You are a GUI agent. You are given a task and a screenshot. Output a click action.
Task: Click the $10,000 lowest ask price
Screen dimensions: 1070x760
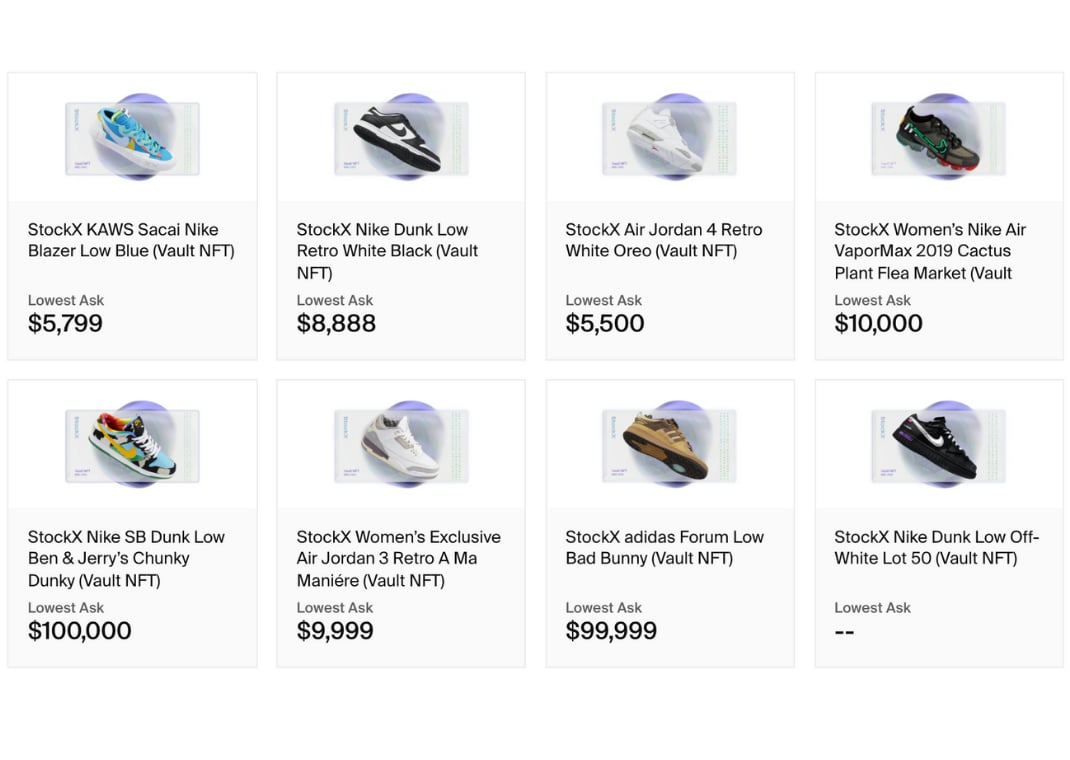(878, 323)
